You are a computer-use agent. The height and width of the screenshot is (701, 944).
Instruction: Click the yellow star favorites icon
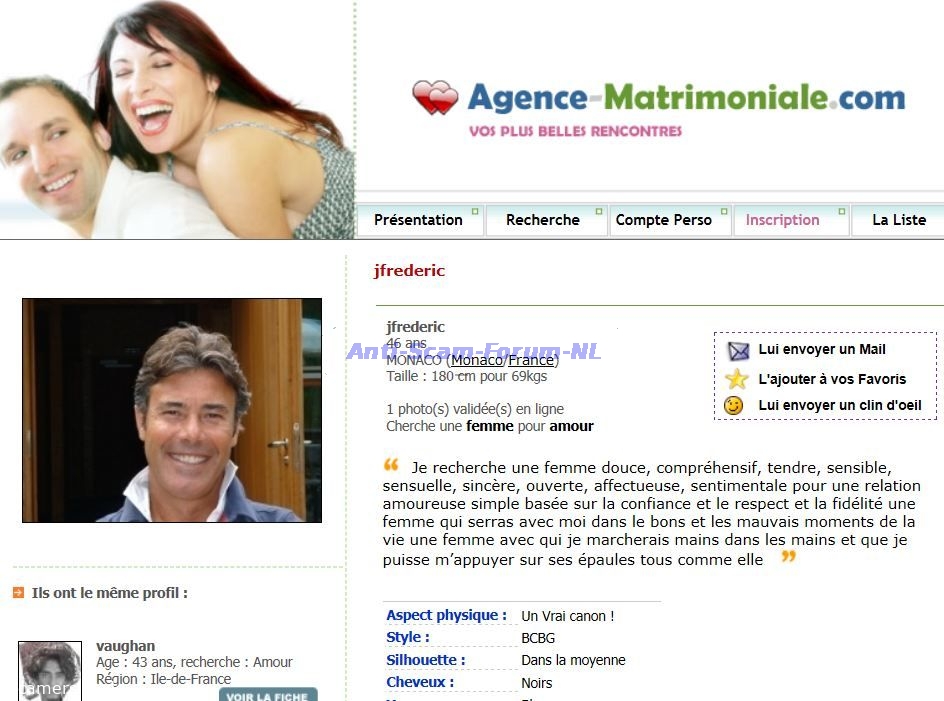pyautogui.click(x=736, y=379)
